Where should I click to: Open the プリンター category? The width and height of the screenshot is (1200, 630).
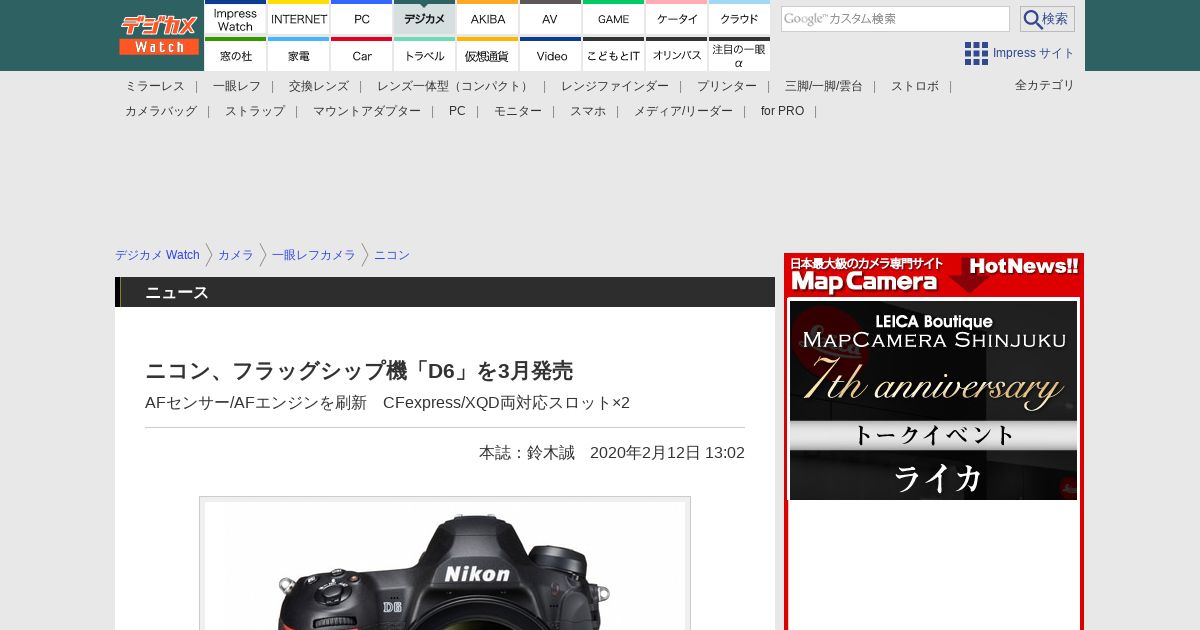727,86
